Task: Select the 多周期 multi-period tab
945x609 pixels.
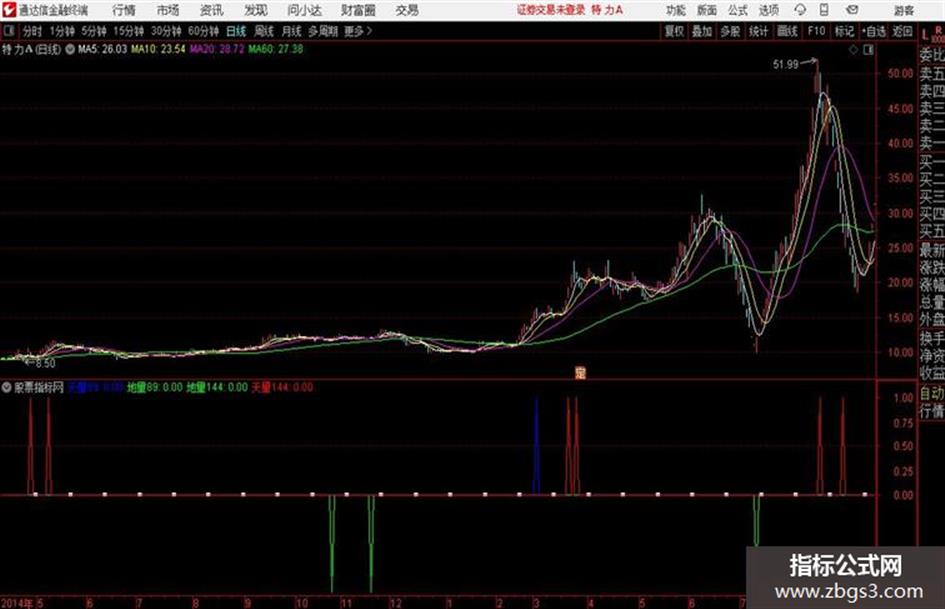Action: (323, 31)
